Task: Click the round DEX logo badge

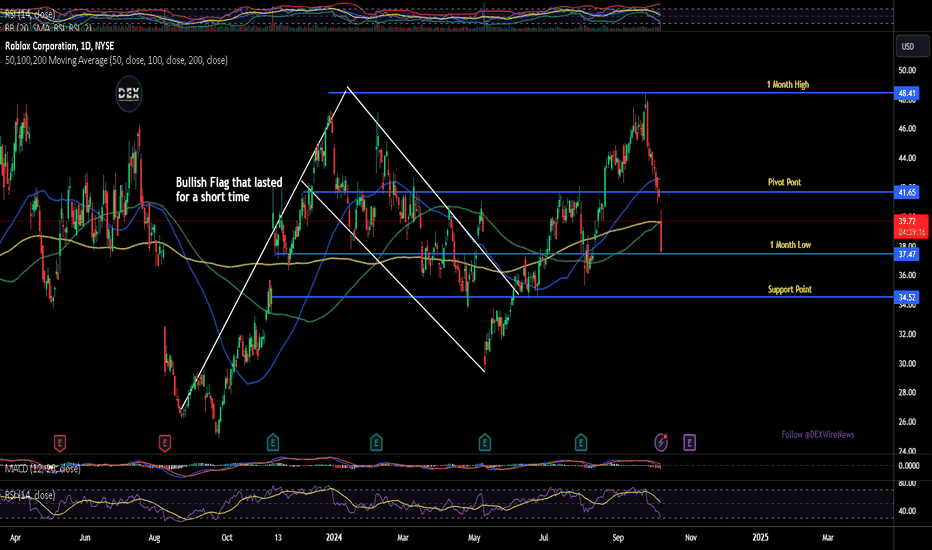Action: (x=128, y=94)
